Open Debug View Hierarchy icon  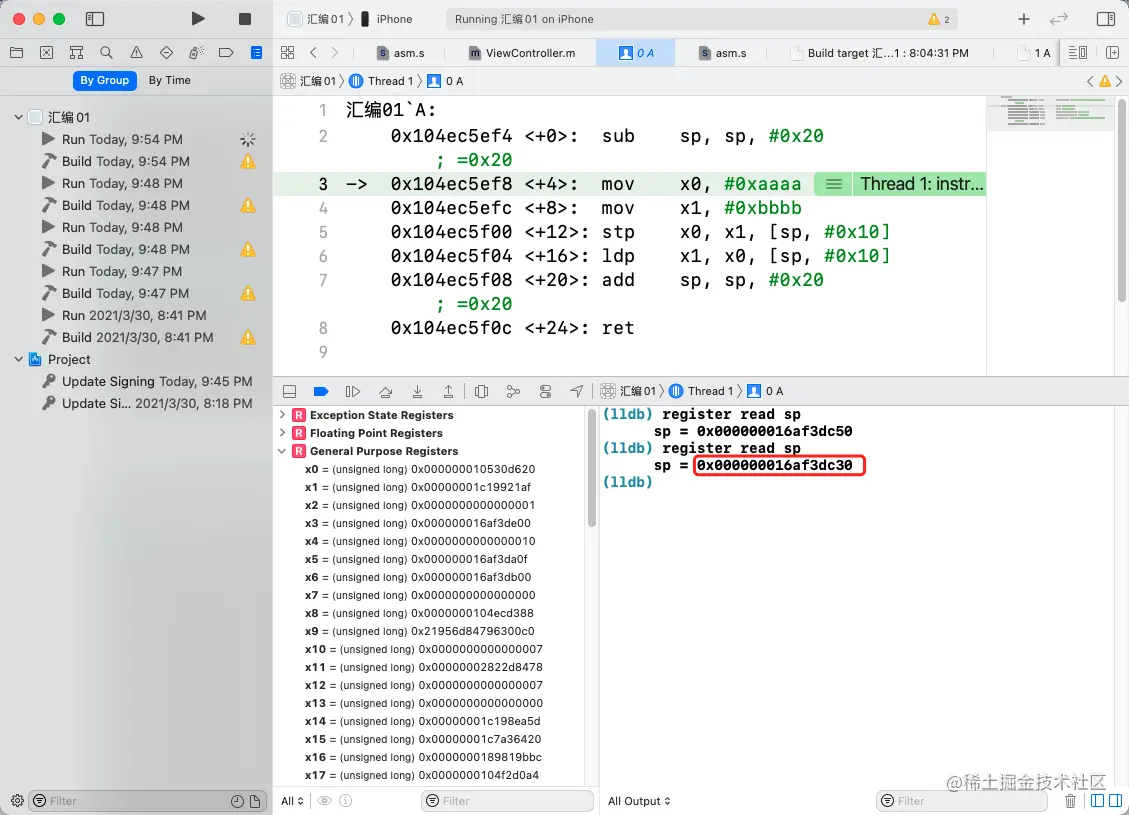tap(482, 391)
